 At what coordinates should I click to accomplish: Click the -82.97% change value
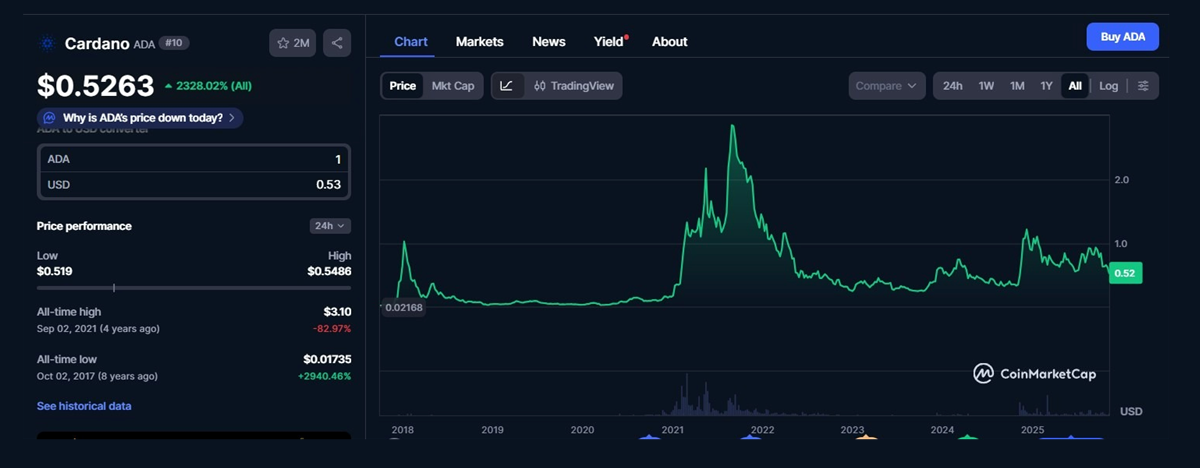click(x=331, y=329)
